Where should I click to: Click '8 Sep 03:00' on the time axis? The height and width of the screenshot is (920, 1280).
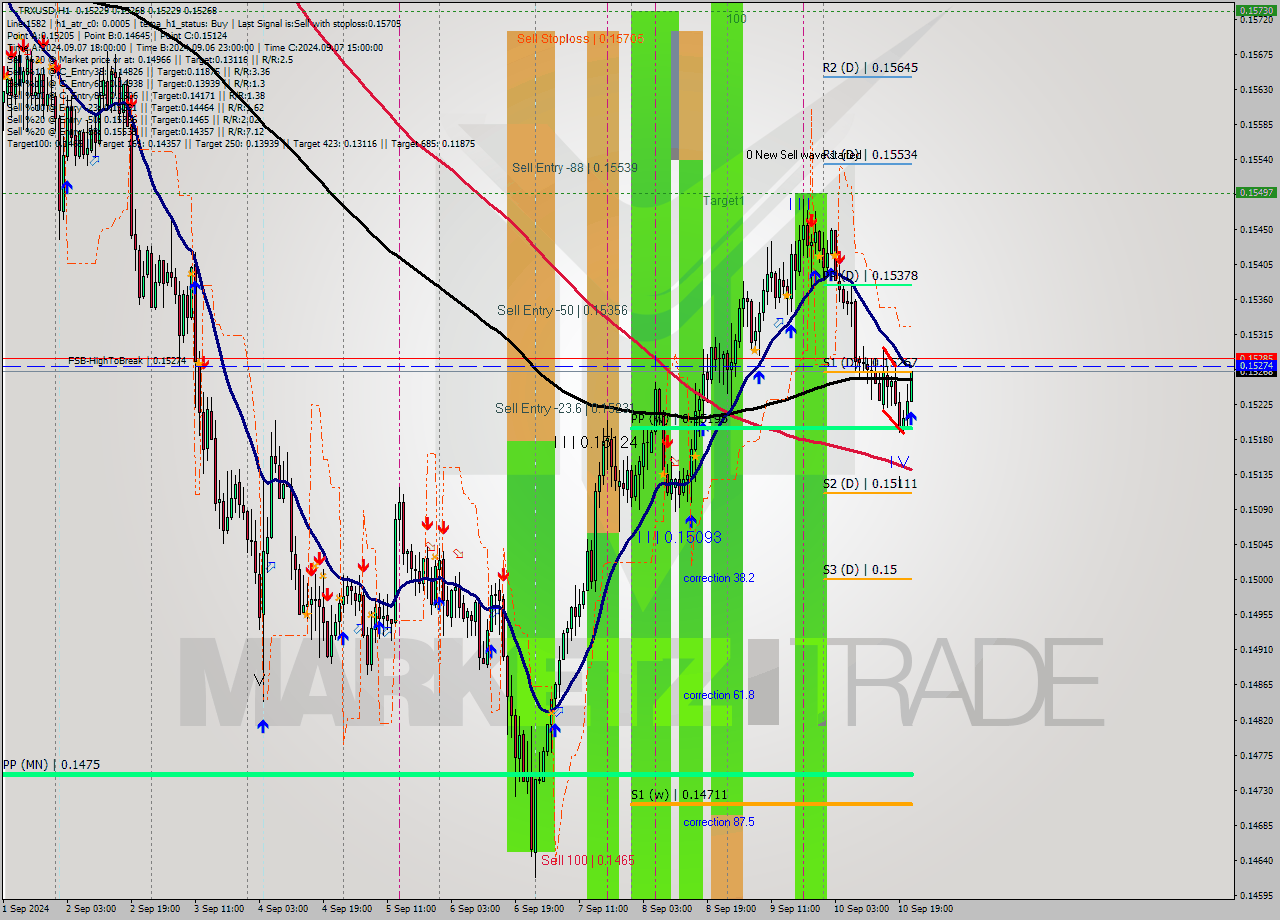pyautogui.click(x=668, y=909)
